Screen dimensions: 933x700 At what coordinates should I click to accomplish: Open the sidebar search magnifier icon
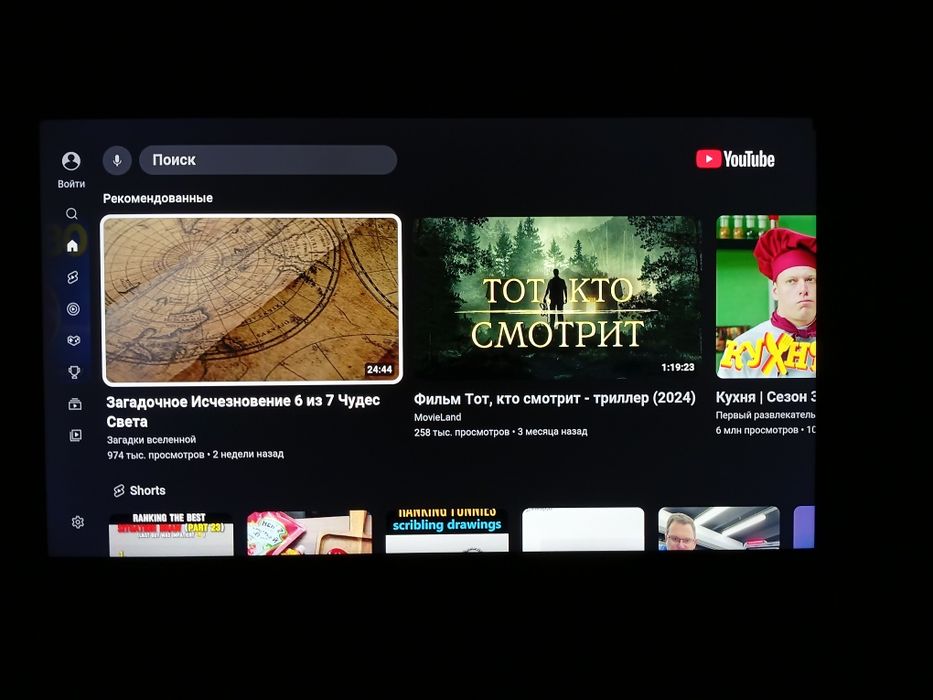71,214
